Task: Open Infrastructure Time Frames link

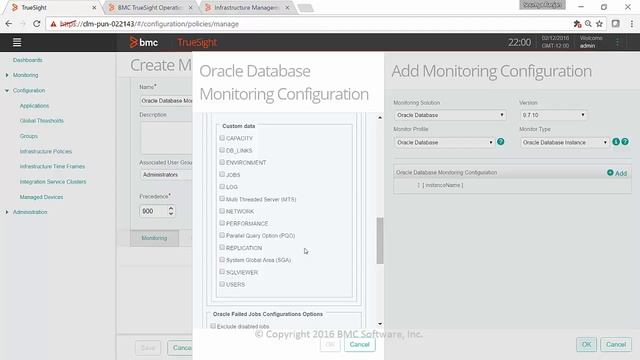Action: (52, 167)
